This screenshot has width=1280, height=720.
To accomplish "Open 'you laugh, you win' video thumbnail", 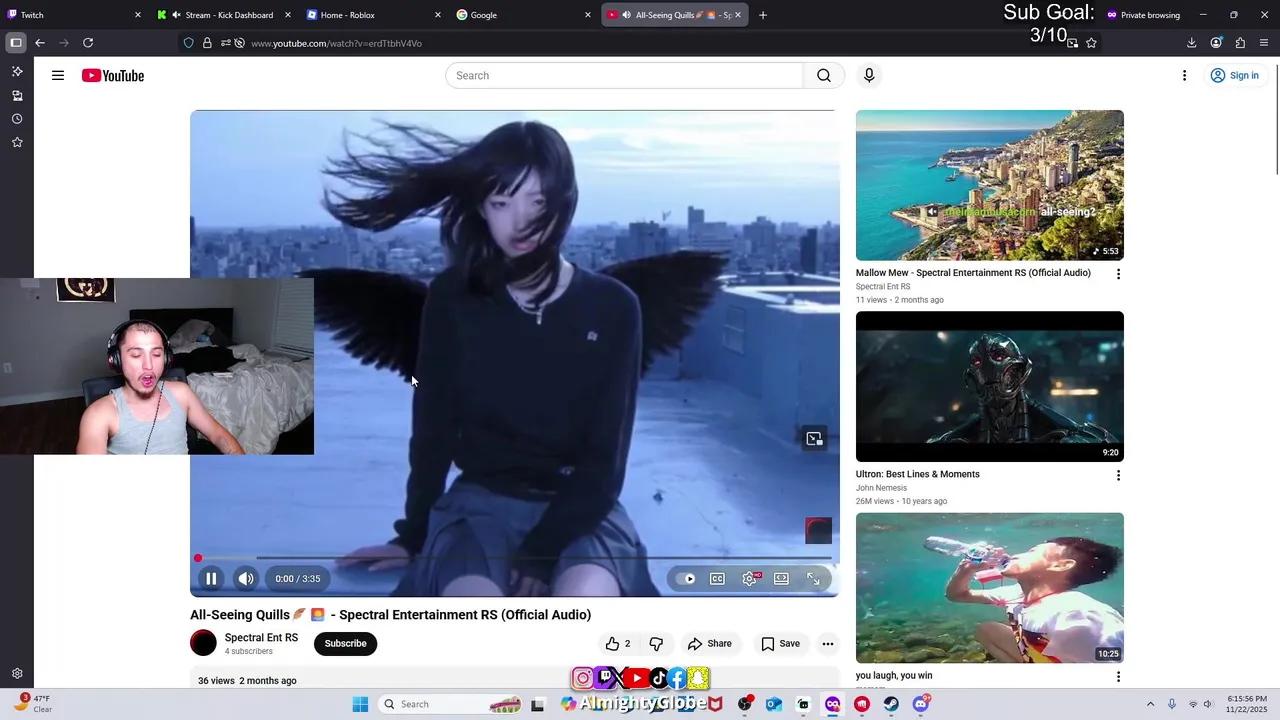I will point(990,587).
